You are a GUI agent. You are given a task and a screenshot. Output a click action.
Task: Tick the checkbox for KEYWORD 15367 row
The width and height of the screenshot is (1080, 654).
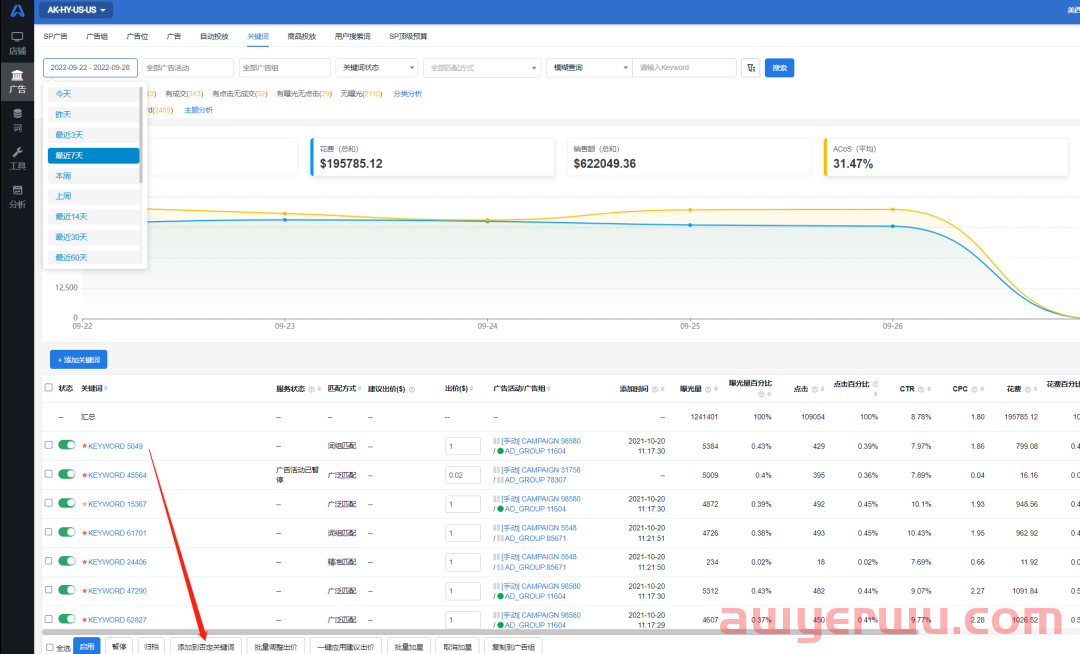coord(48,503)
